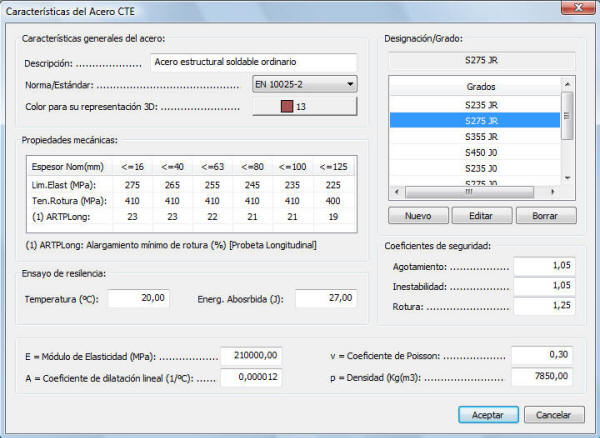Click the grades list vertical scrollbar thumb
This screenshot has width=600, height=438.
coord(567,116)
